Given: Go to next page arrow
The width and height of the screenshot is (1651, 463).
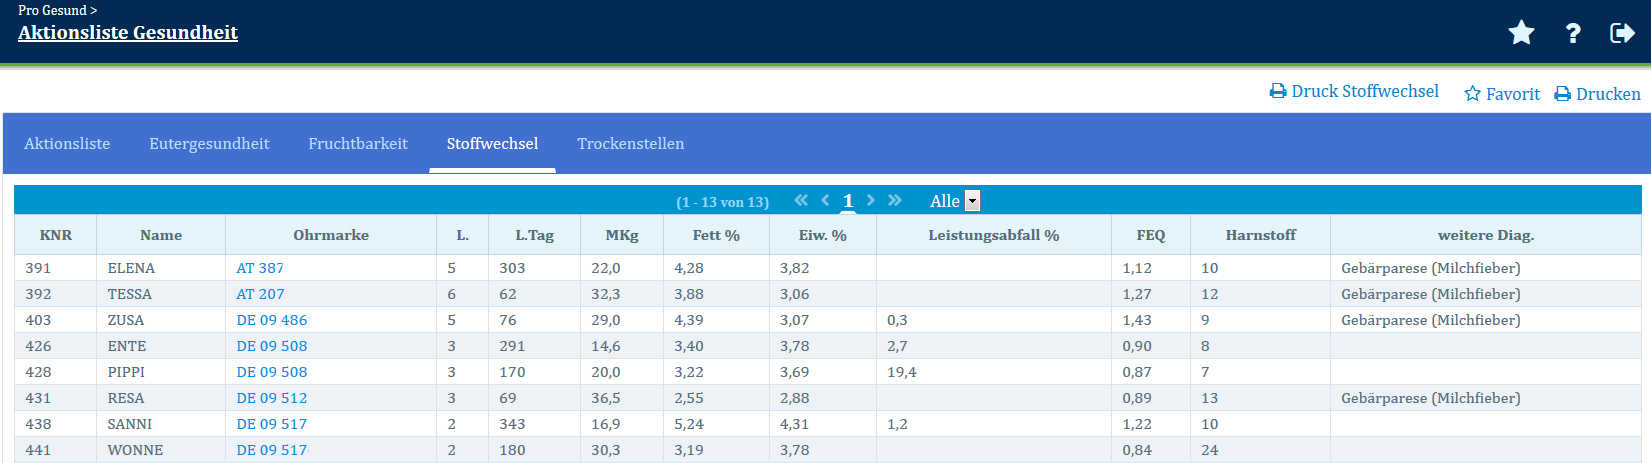Looking at the screenshot, I should pyautogui.click(x=871, y=200).
